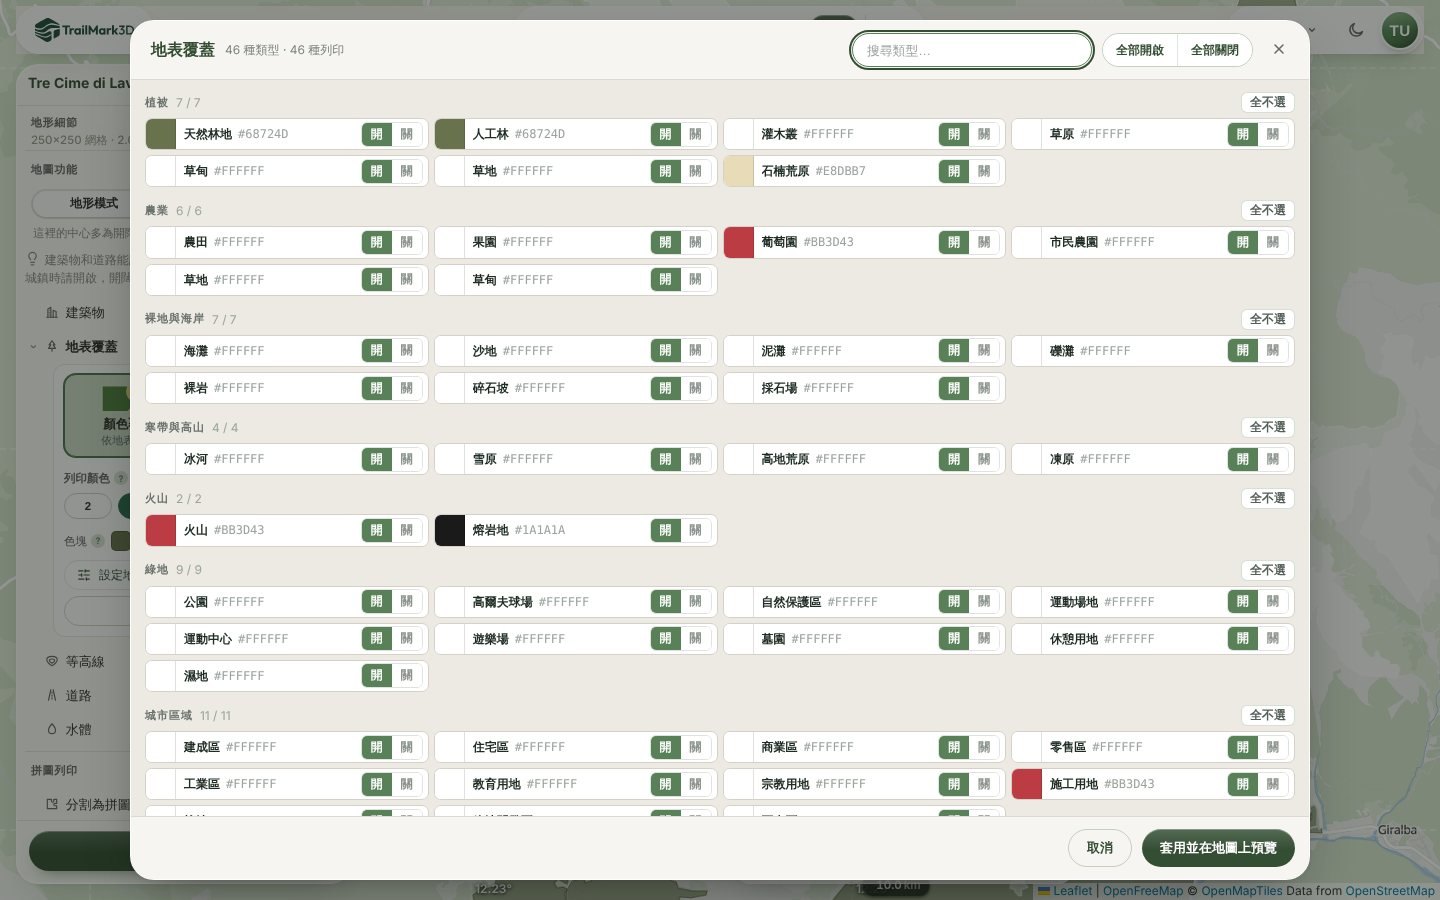Turn on 高爾夫球場 with its 開 toggle
The height and width of the screenshot is (900, 1440).
[665, 602]
